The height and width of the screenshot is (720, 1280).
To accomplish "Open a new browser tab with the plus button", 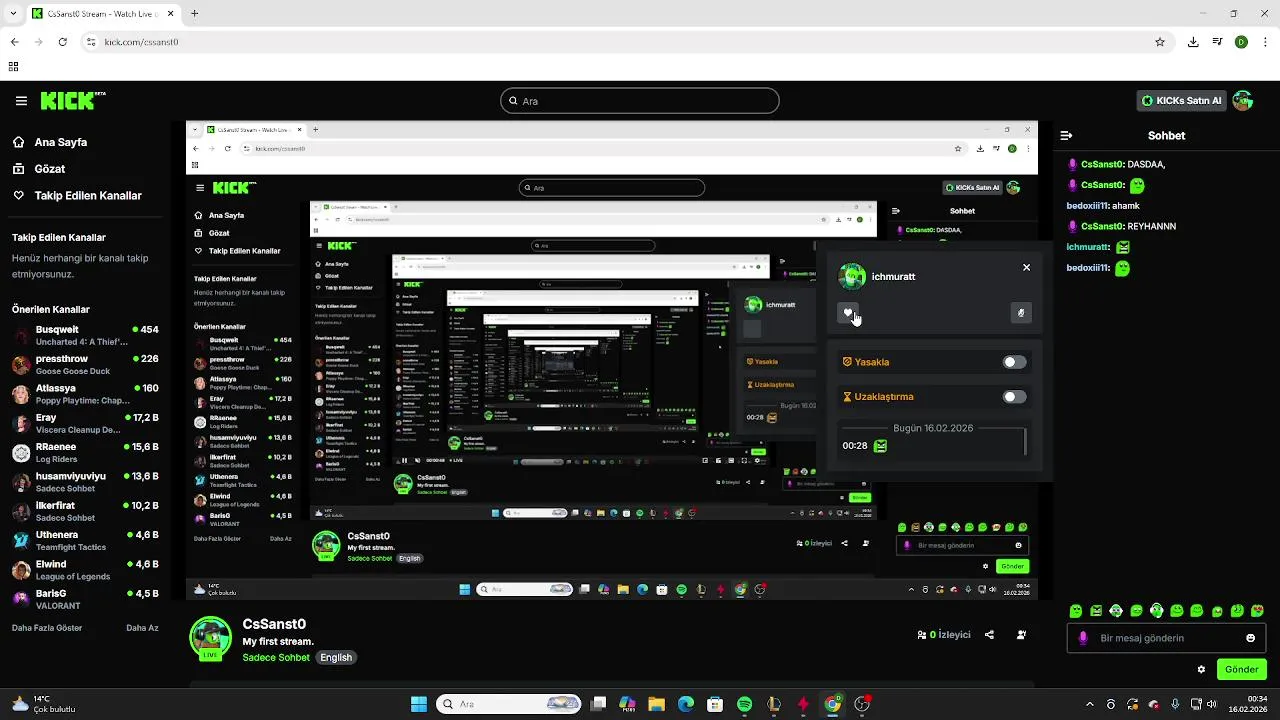I will 194,14.
